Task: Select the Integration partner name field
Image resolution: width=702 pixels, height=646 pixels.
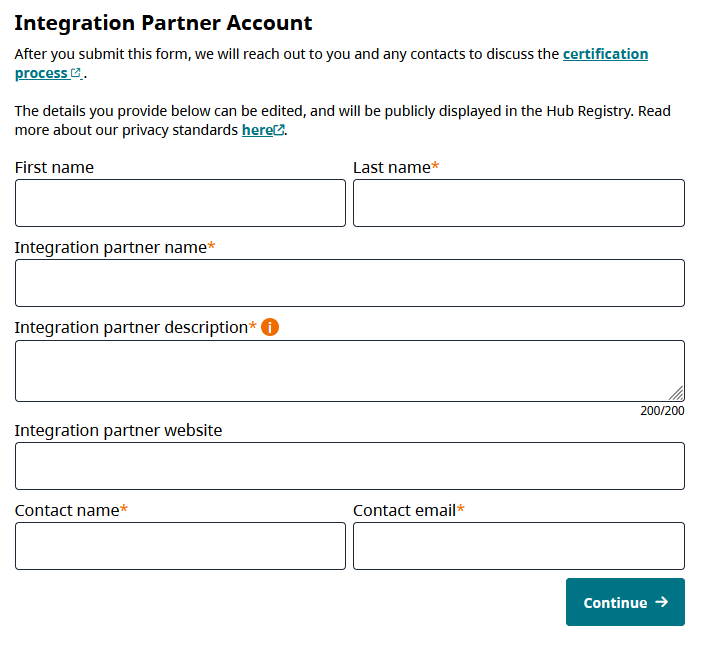Action: coord(349,283)
